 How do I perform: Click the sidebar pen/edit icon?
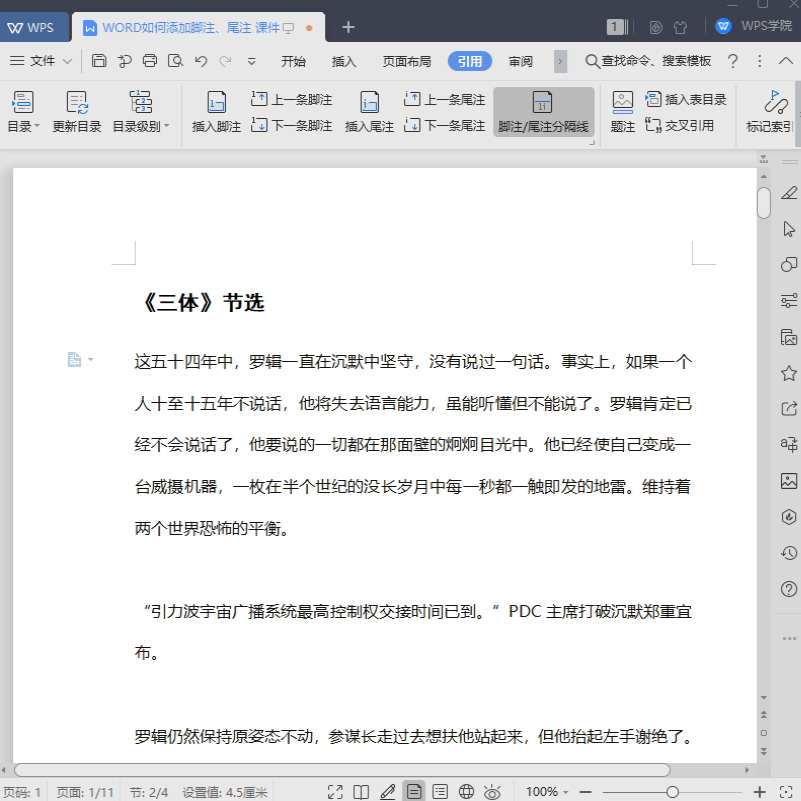click(x=789, y=193)
